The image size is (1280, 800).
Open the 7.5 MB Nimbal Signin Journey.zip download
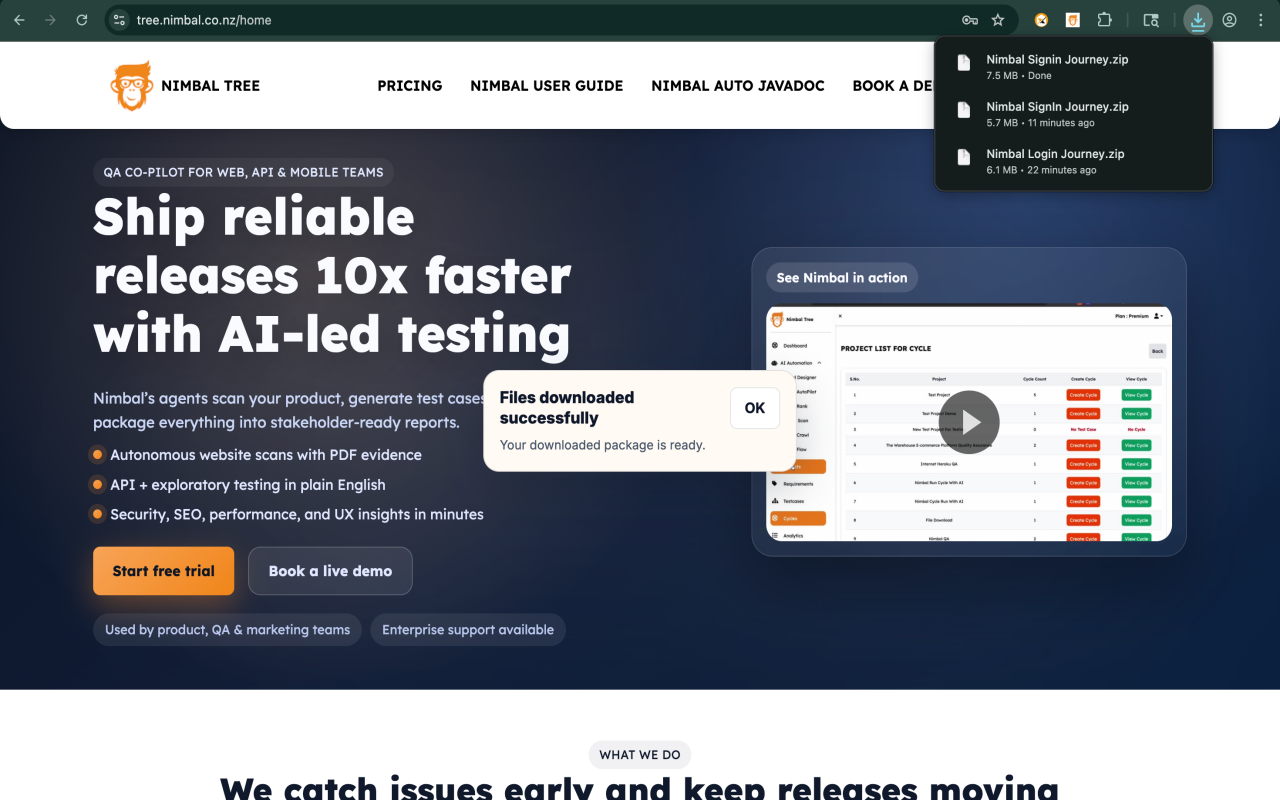tap(1073, 67)
